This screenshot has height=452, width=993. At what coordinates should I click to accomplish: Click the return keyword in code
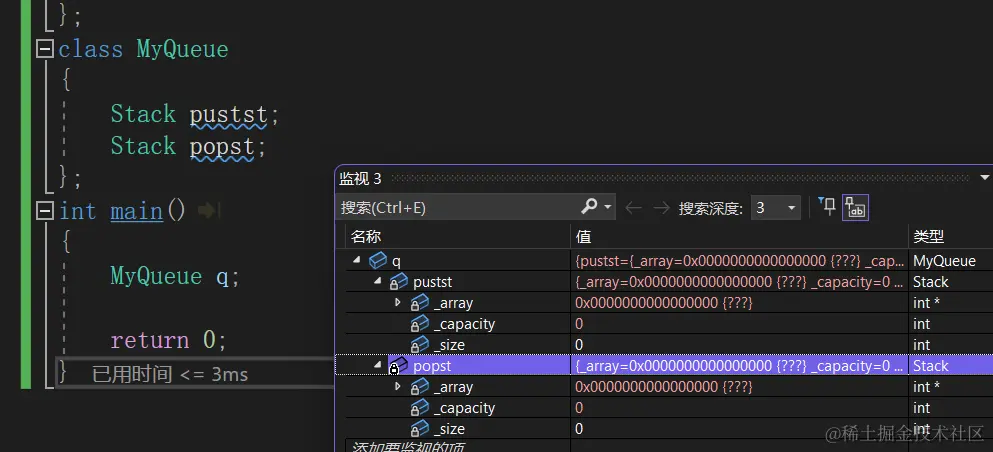point(149,341)
